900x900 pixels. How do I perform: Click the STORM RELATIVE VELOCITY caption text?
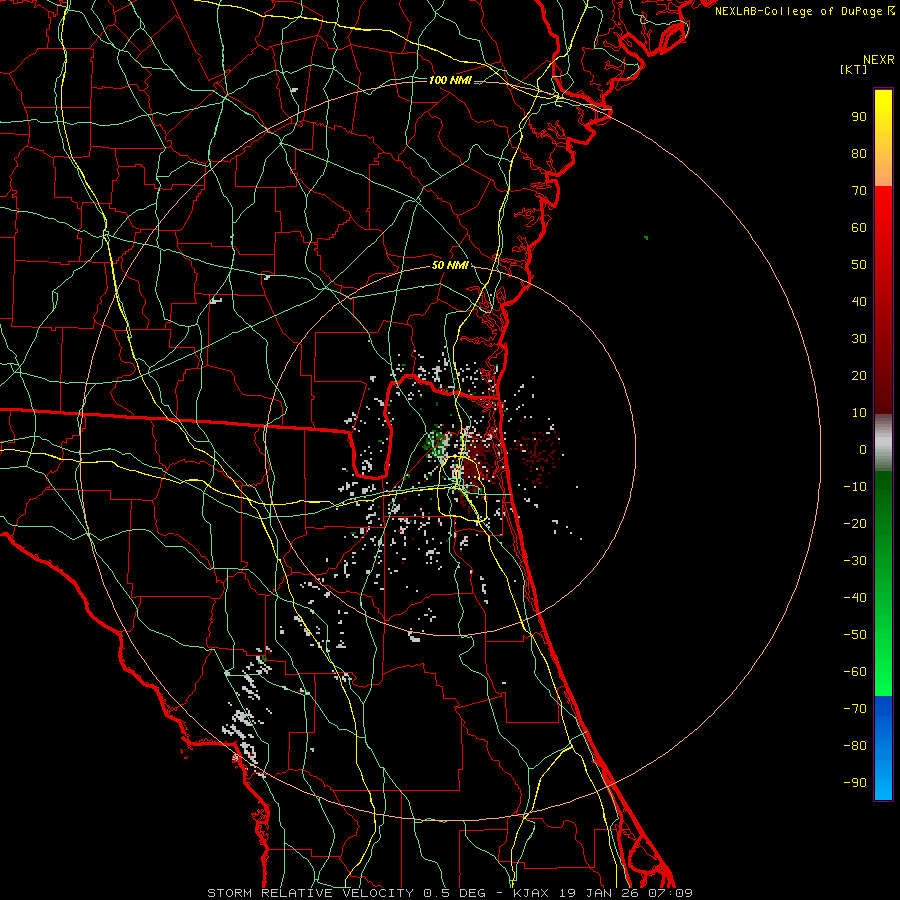point(310,893)
